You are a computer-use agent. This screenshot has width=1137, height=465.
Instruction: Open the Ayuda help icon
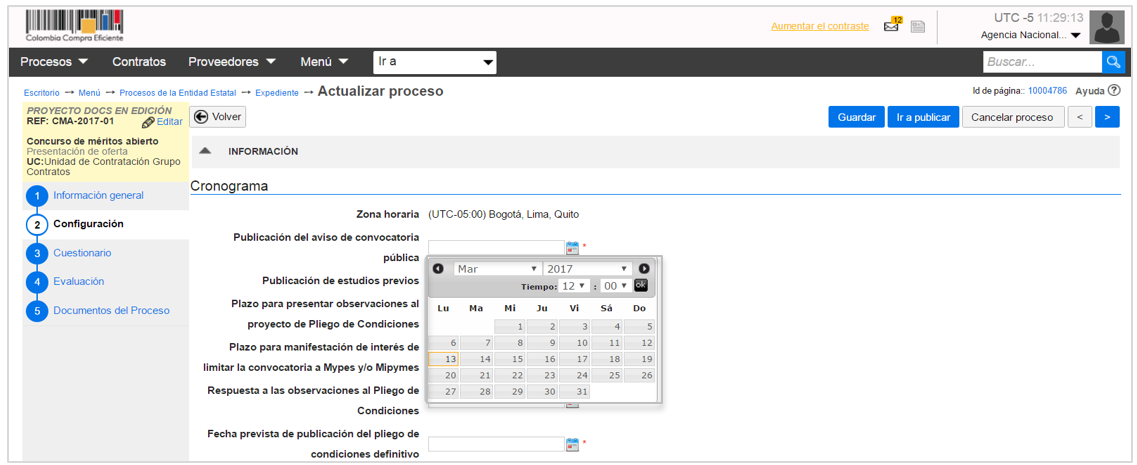coord(1114,91)
